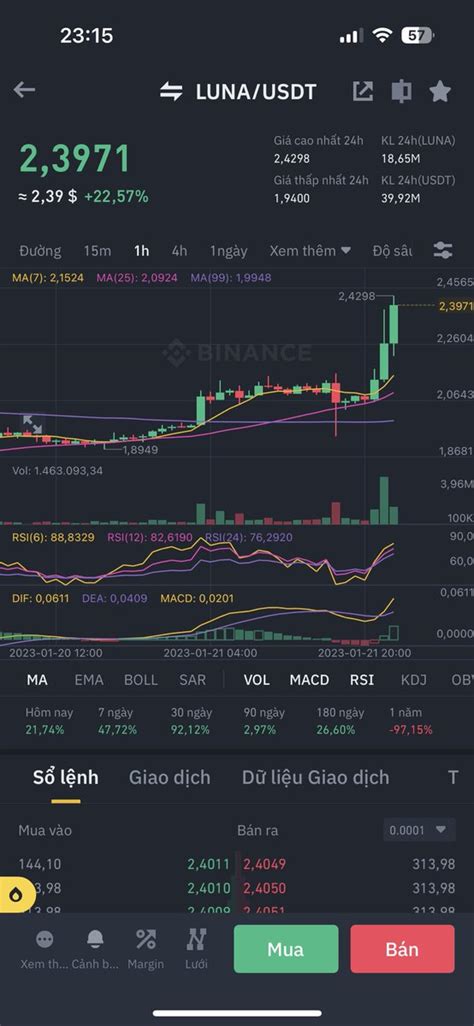
Task: Tap the LUNA/USDT pair title
Action: pyautogui.click(x=256, y=92)
